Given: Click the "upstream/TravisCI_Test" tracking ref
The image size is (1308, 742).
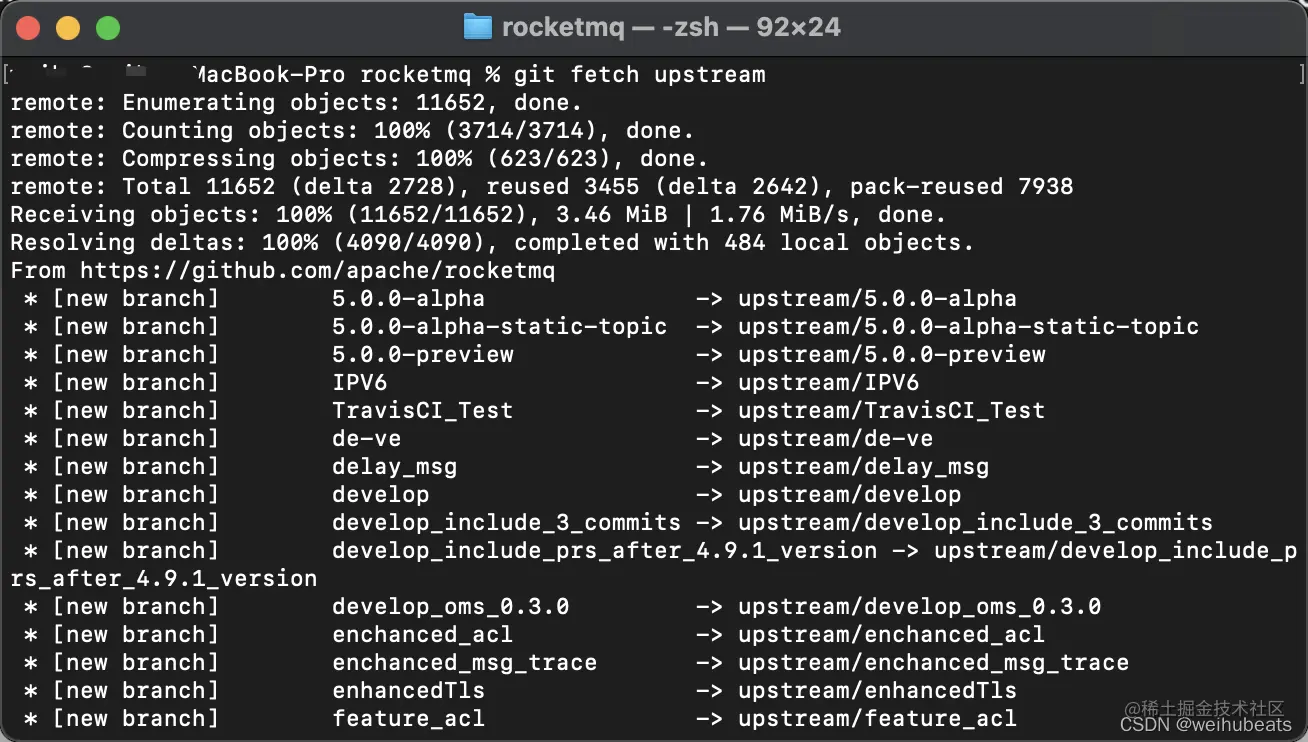Looking at the screenshot, I should coord(892,411).
